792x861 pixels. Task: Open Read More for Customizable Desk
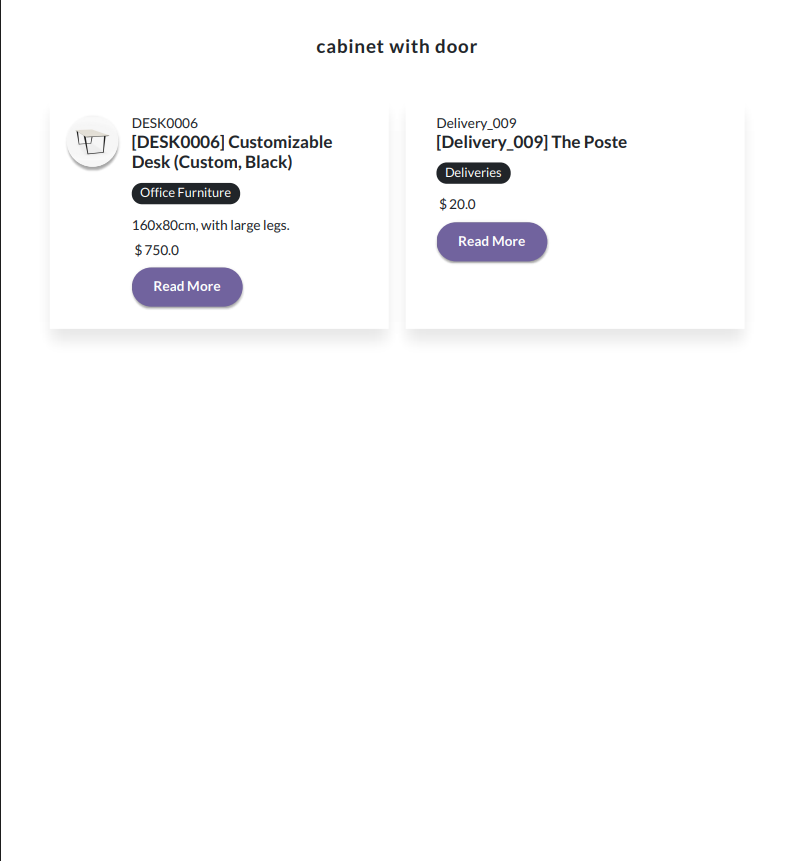coord(187,287)
